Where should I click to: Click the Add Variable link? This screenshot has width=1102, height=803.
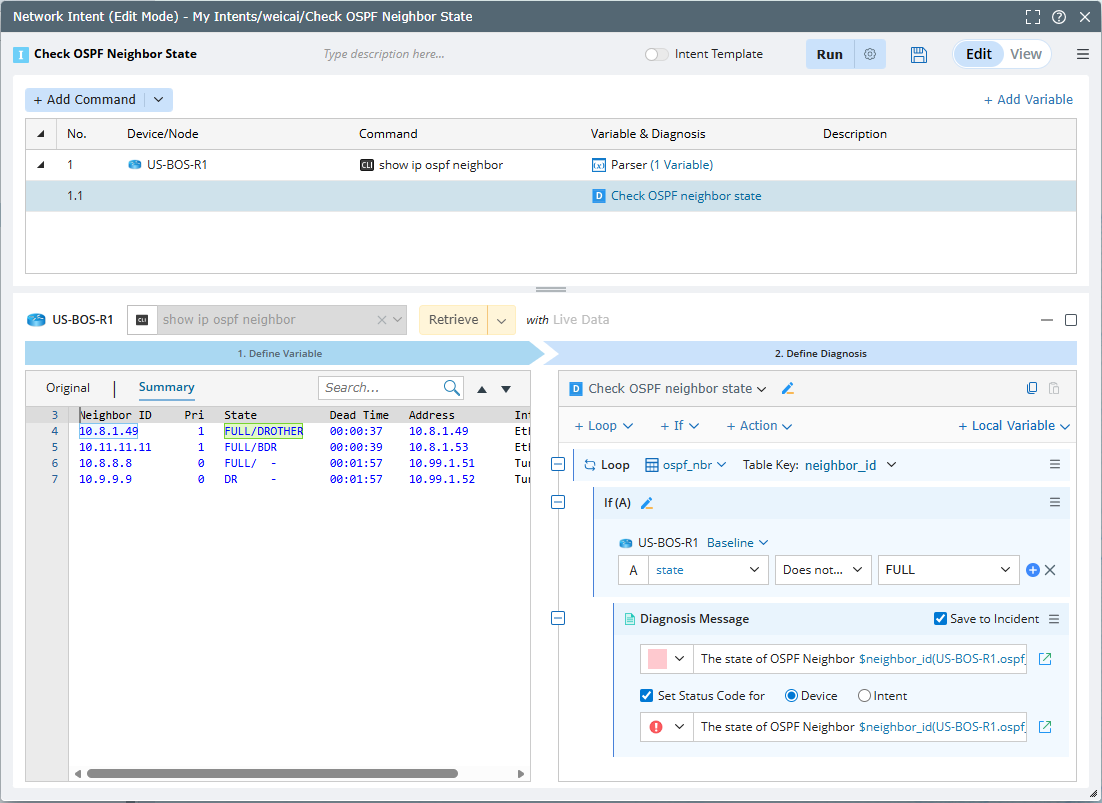coord(1028,100)
